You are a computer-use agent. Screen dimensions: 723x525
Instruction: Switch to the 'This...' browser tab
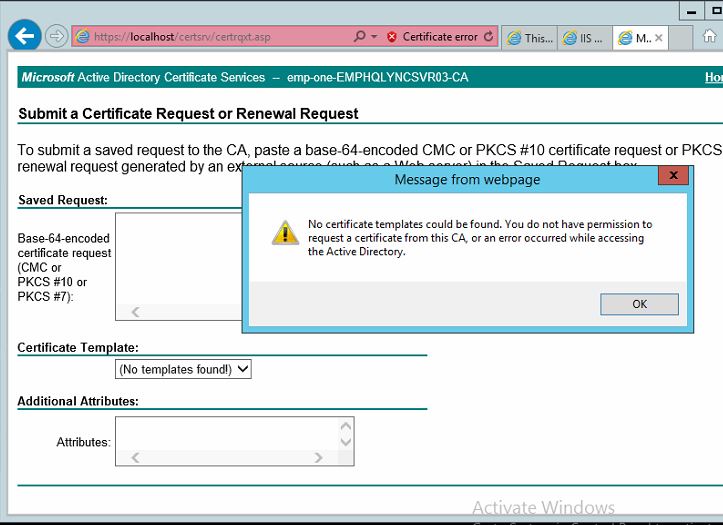point(529,38)
